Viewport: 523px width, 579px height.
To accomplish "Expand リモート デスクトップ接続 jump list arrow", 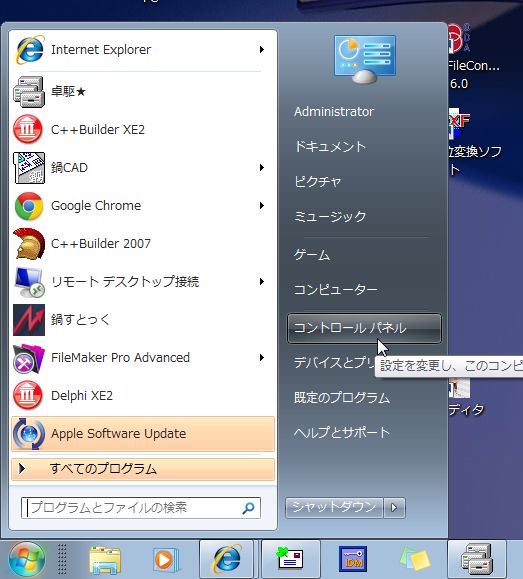I will [x=262, y=282].
